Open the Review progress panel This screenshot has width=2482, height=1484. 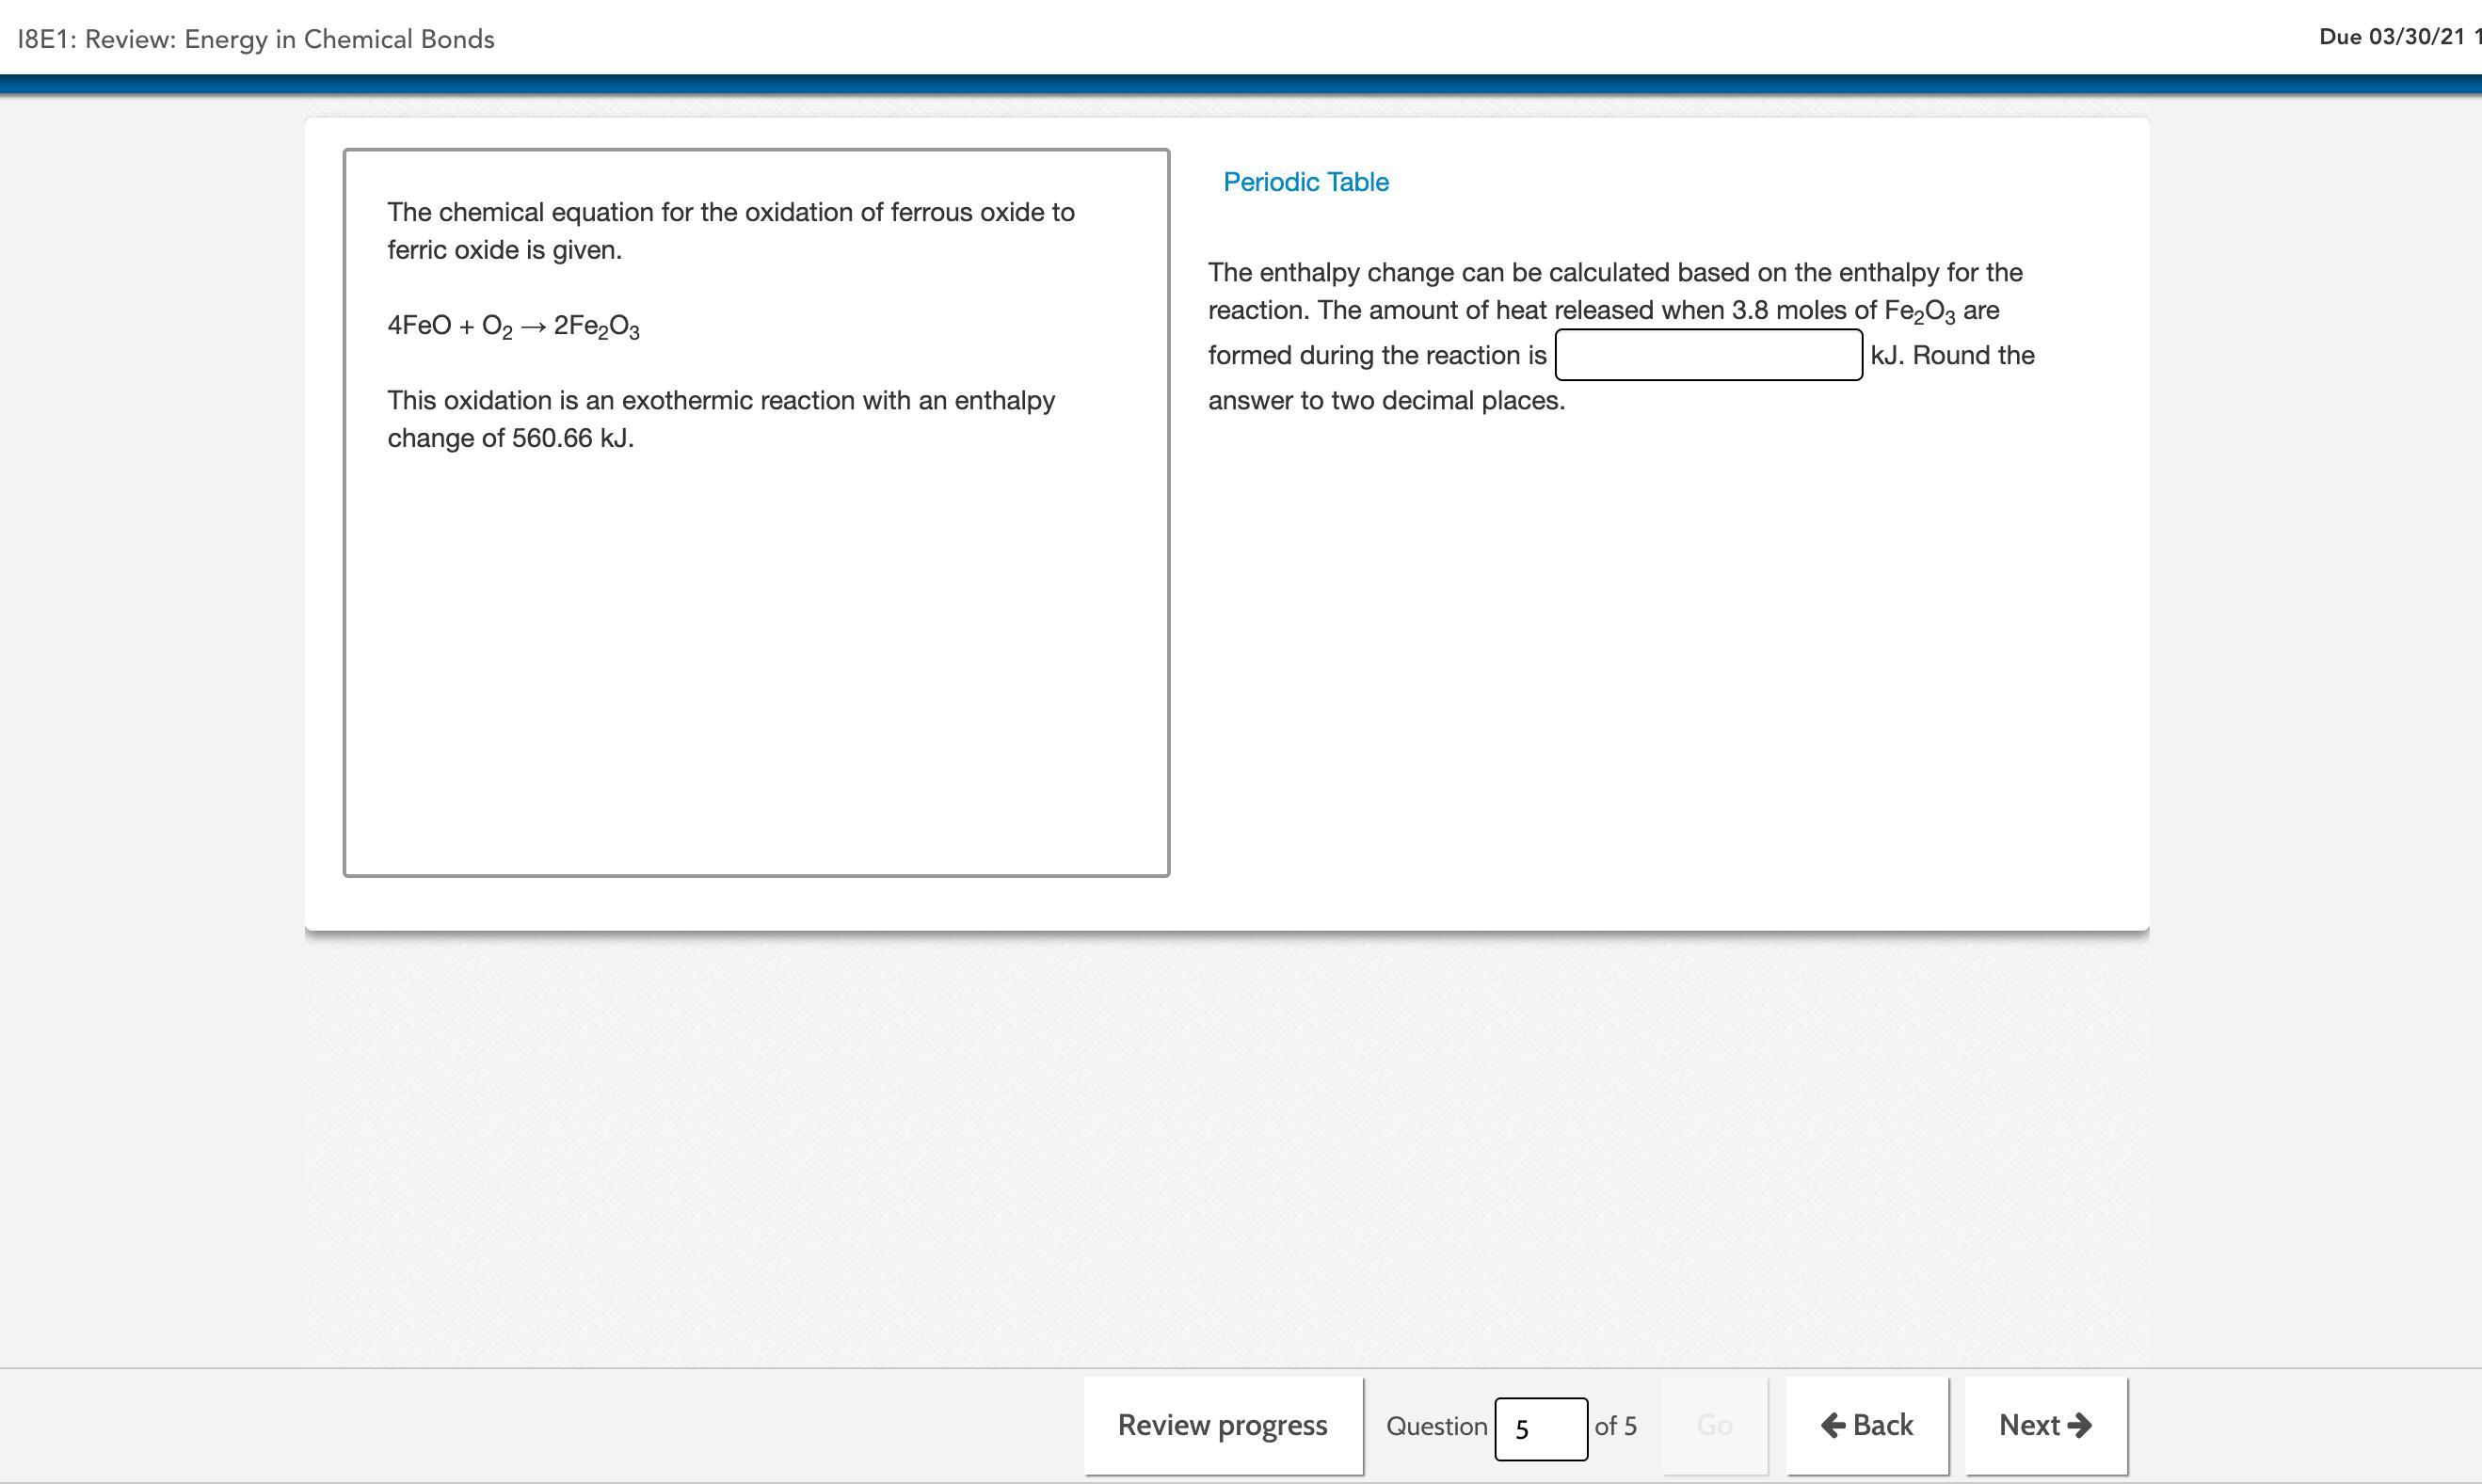point(1222,1425)
